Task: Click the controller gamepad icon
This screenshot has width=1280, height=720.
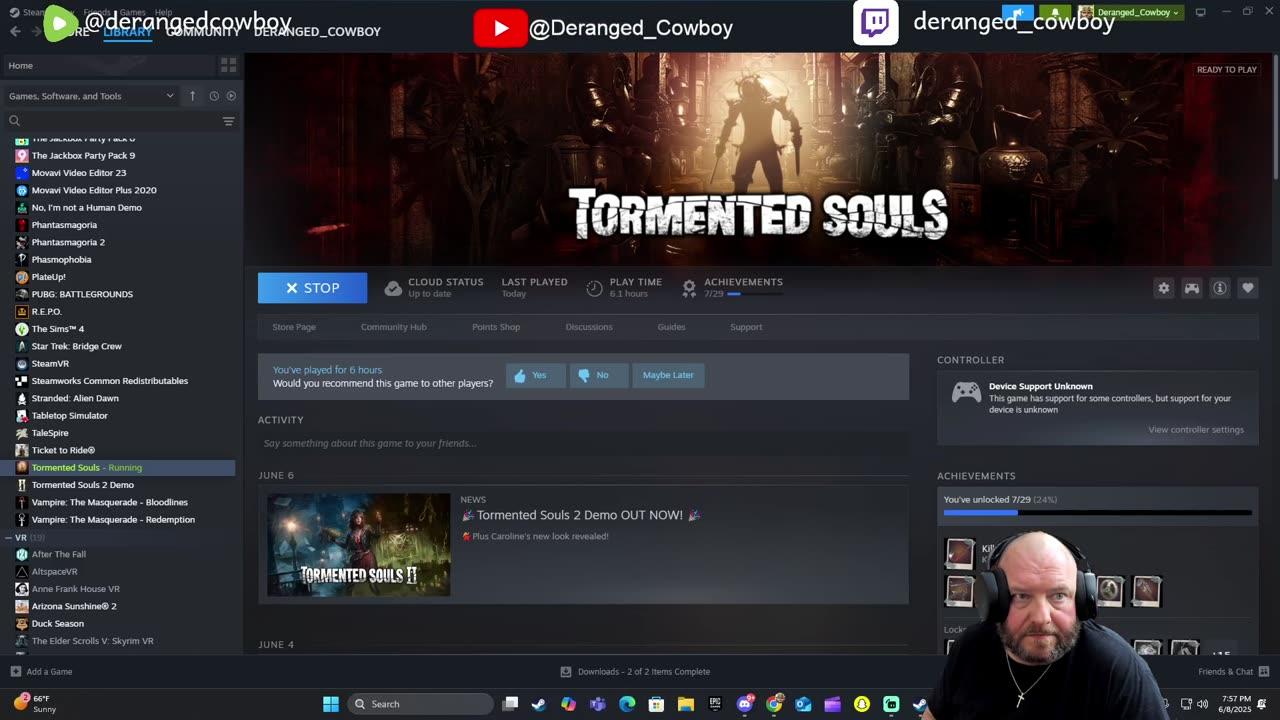Action: pos(966,392)
